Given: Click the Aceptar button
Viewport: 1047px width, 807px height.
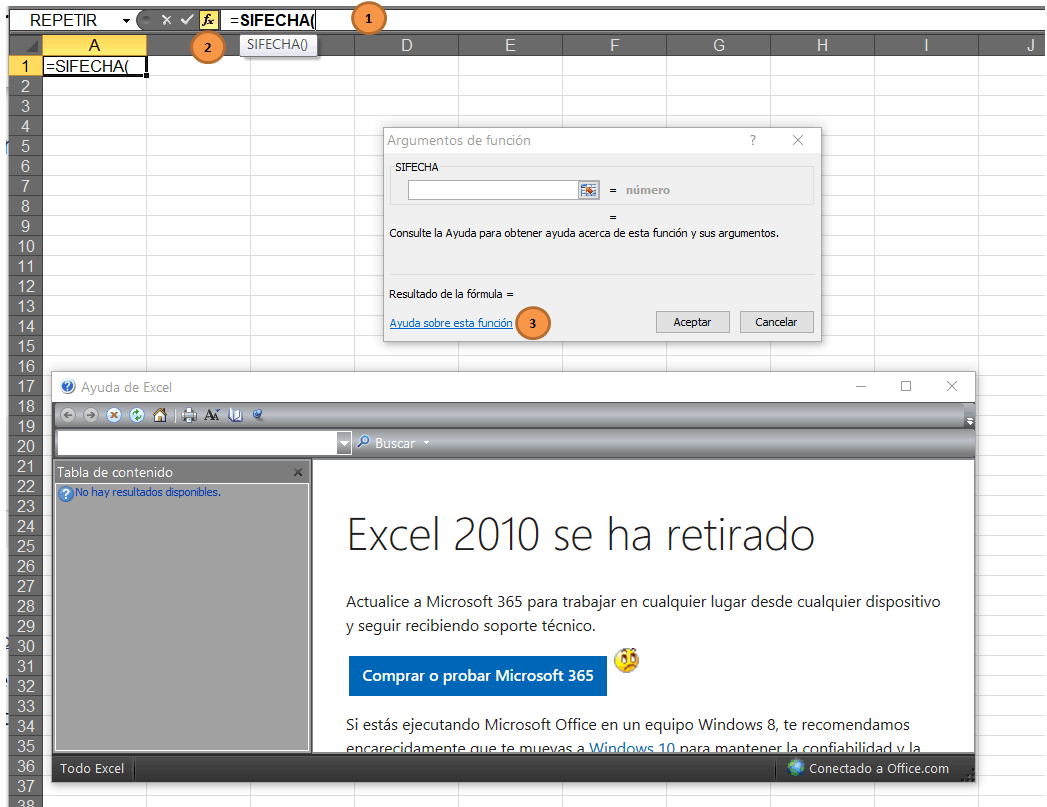Looking at the screenshot, I should [x=692, y=322].
